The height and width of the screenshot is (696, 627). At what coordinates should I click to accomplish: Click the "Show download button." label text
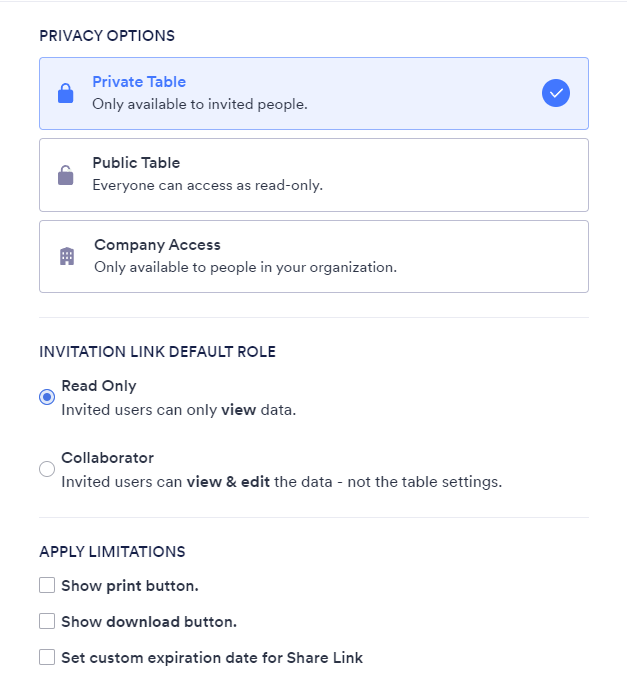[149, 622]
